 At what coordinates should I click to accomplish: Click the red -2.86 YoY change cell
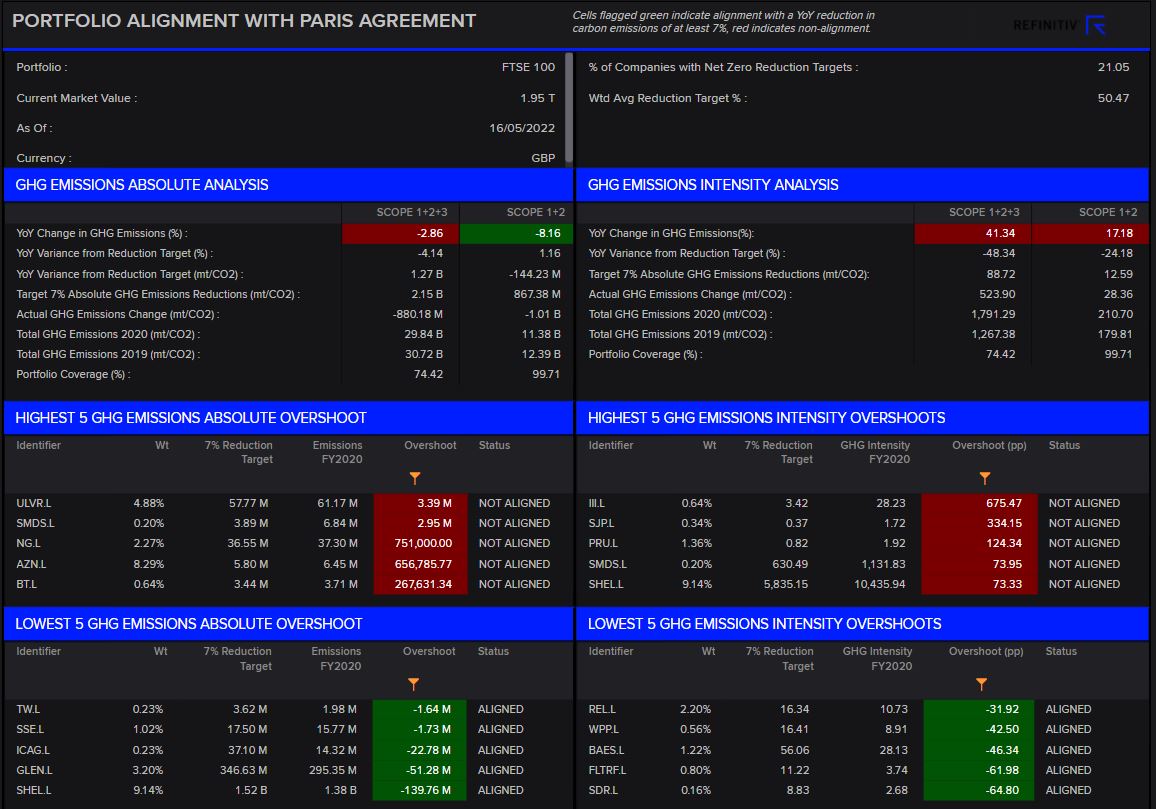[x=400, y=233]
